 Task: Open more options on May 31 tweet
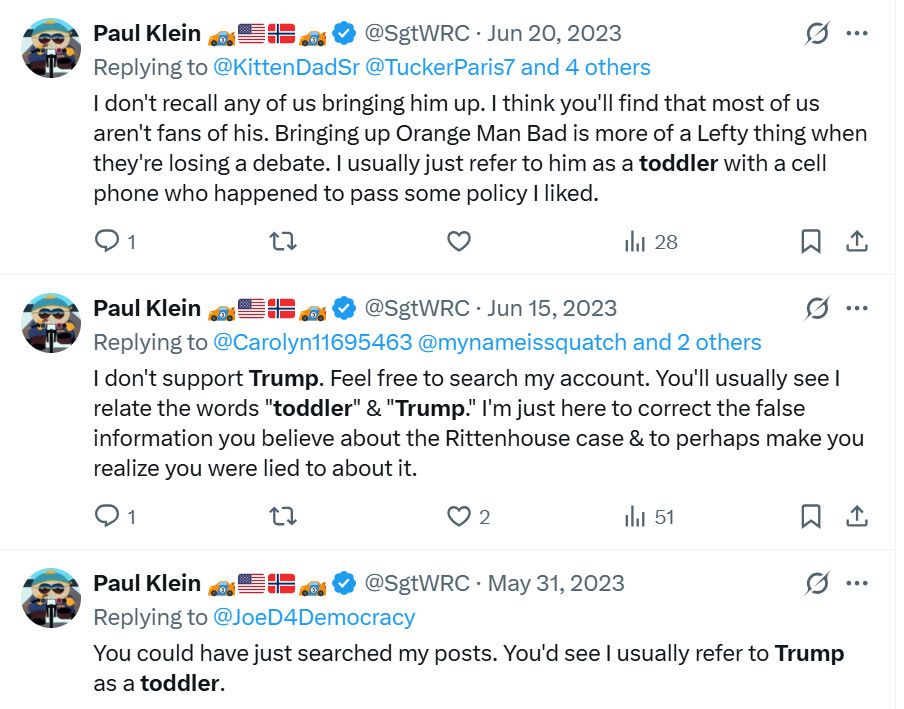[x=857, y=583]
